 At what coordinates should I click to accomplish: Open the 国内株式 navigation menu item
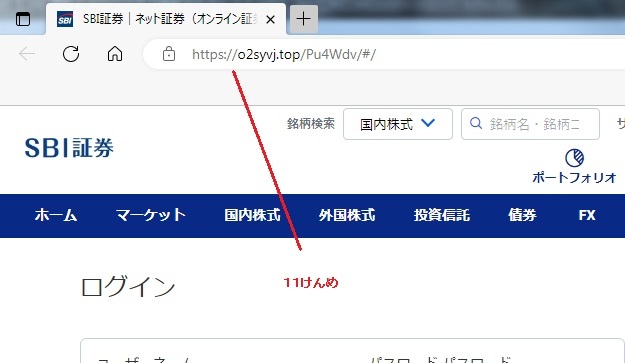pos(252,215)
